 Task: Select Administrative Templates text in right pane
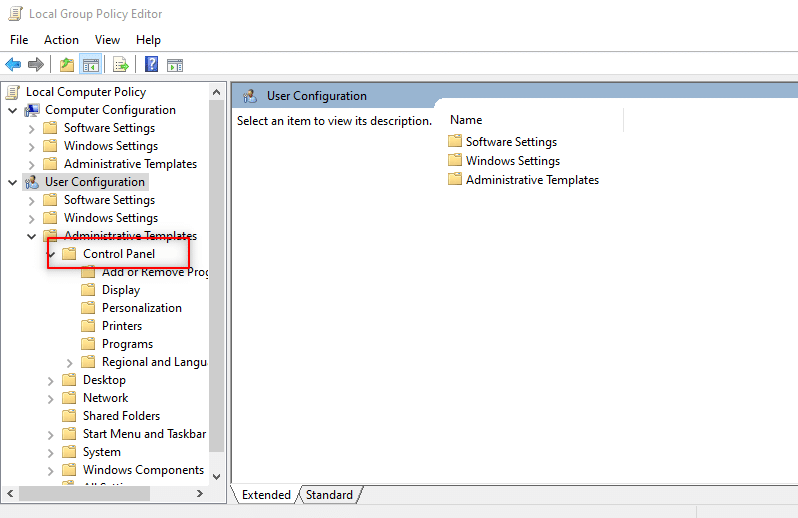tap(532, 180)
